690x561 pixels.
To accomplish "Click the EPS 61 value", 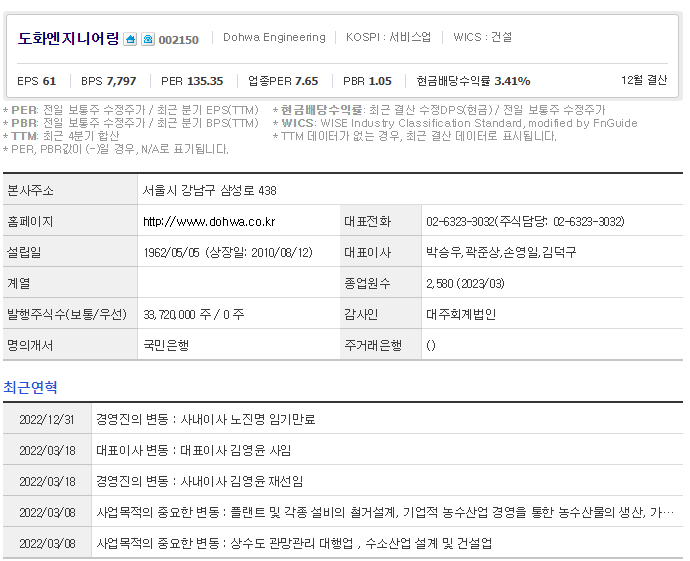I will (37, 81).
